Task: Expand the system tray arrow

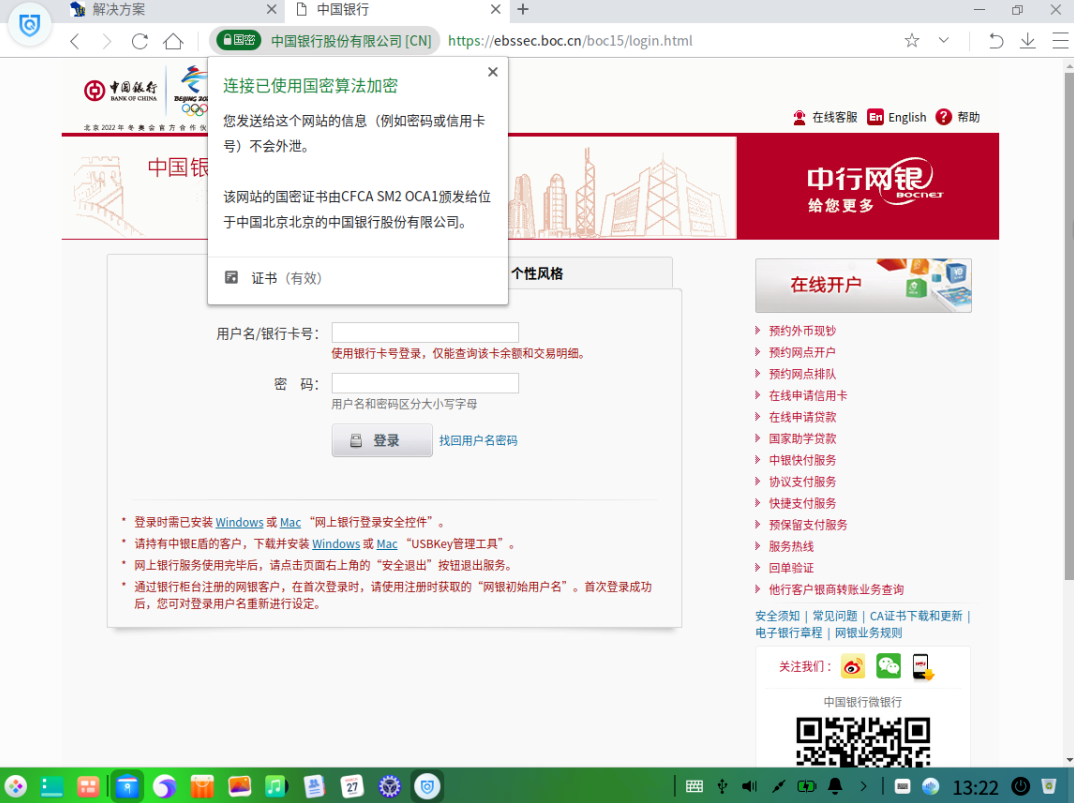Action: pos(863,787)
